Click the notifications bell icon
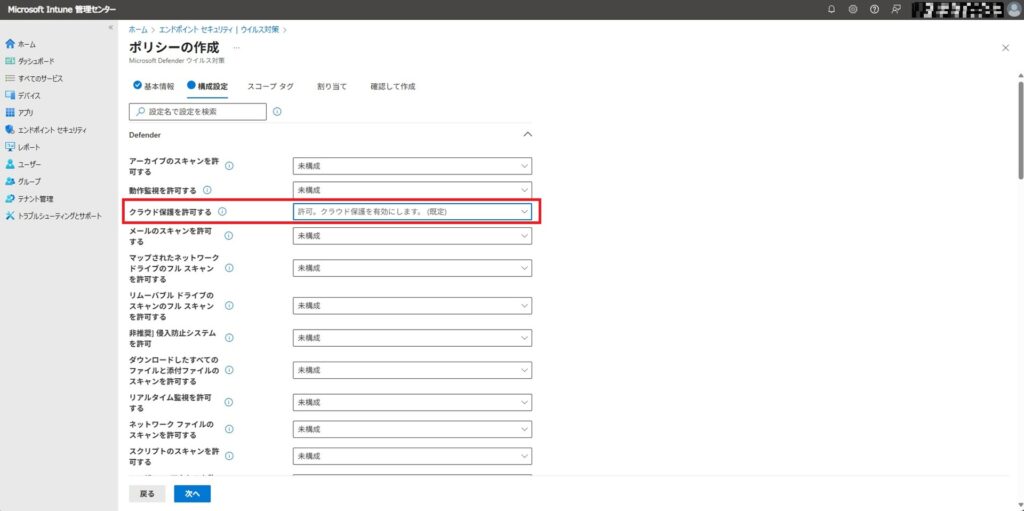The image size is (1024, 511). pos(832,9)
